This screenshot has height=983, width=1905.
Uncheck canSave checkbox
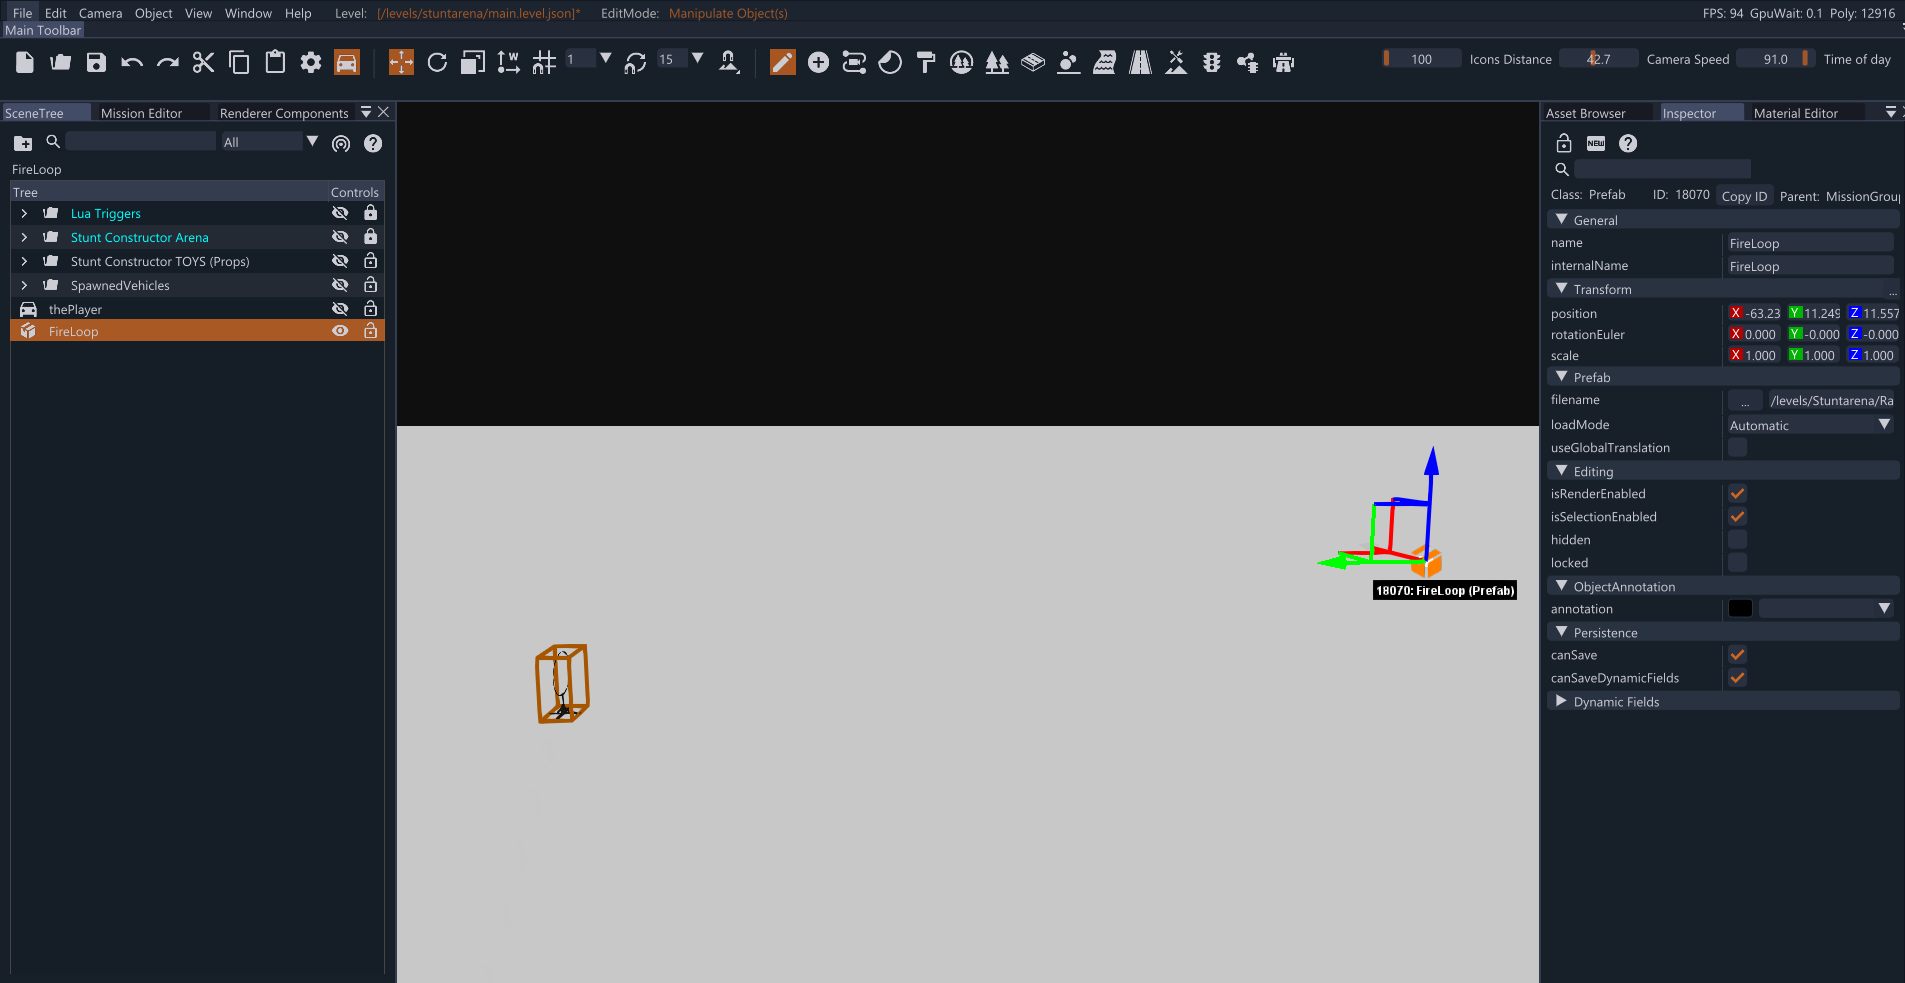[1737, 654]
